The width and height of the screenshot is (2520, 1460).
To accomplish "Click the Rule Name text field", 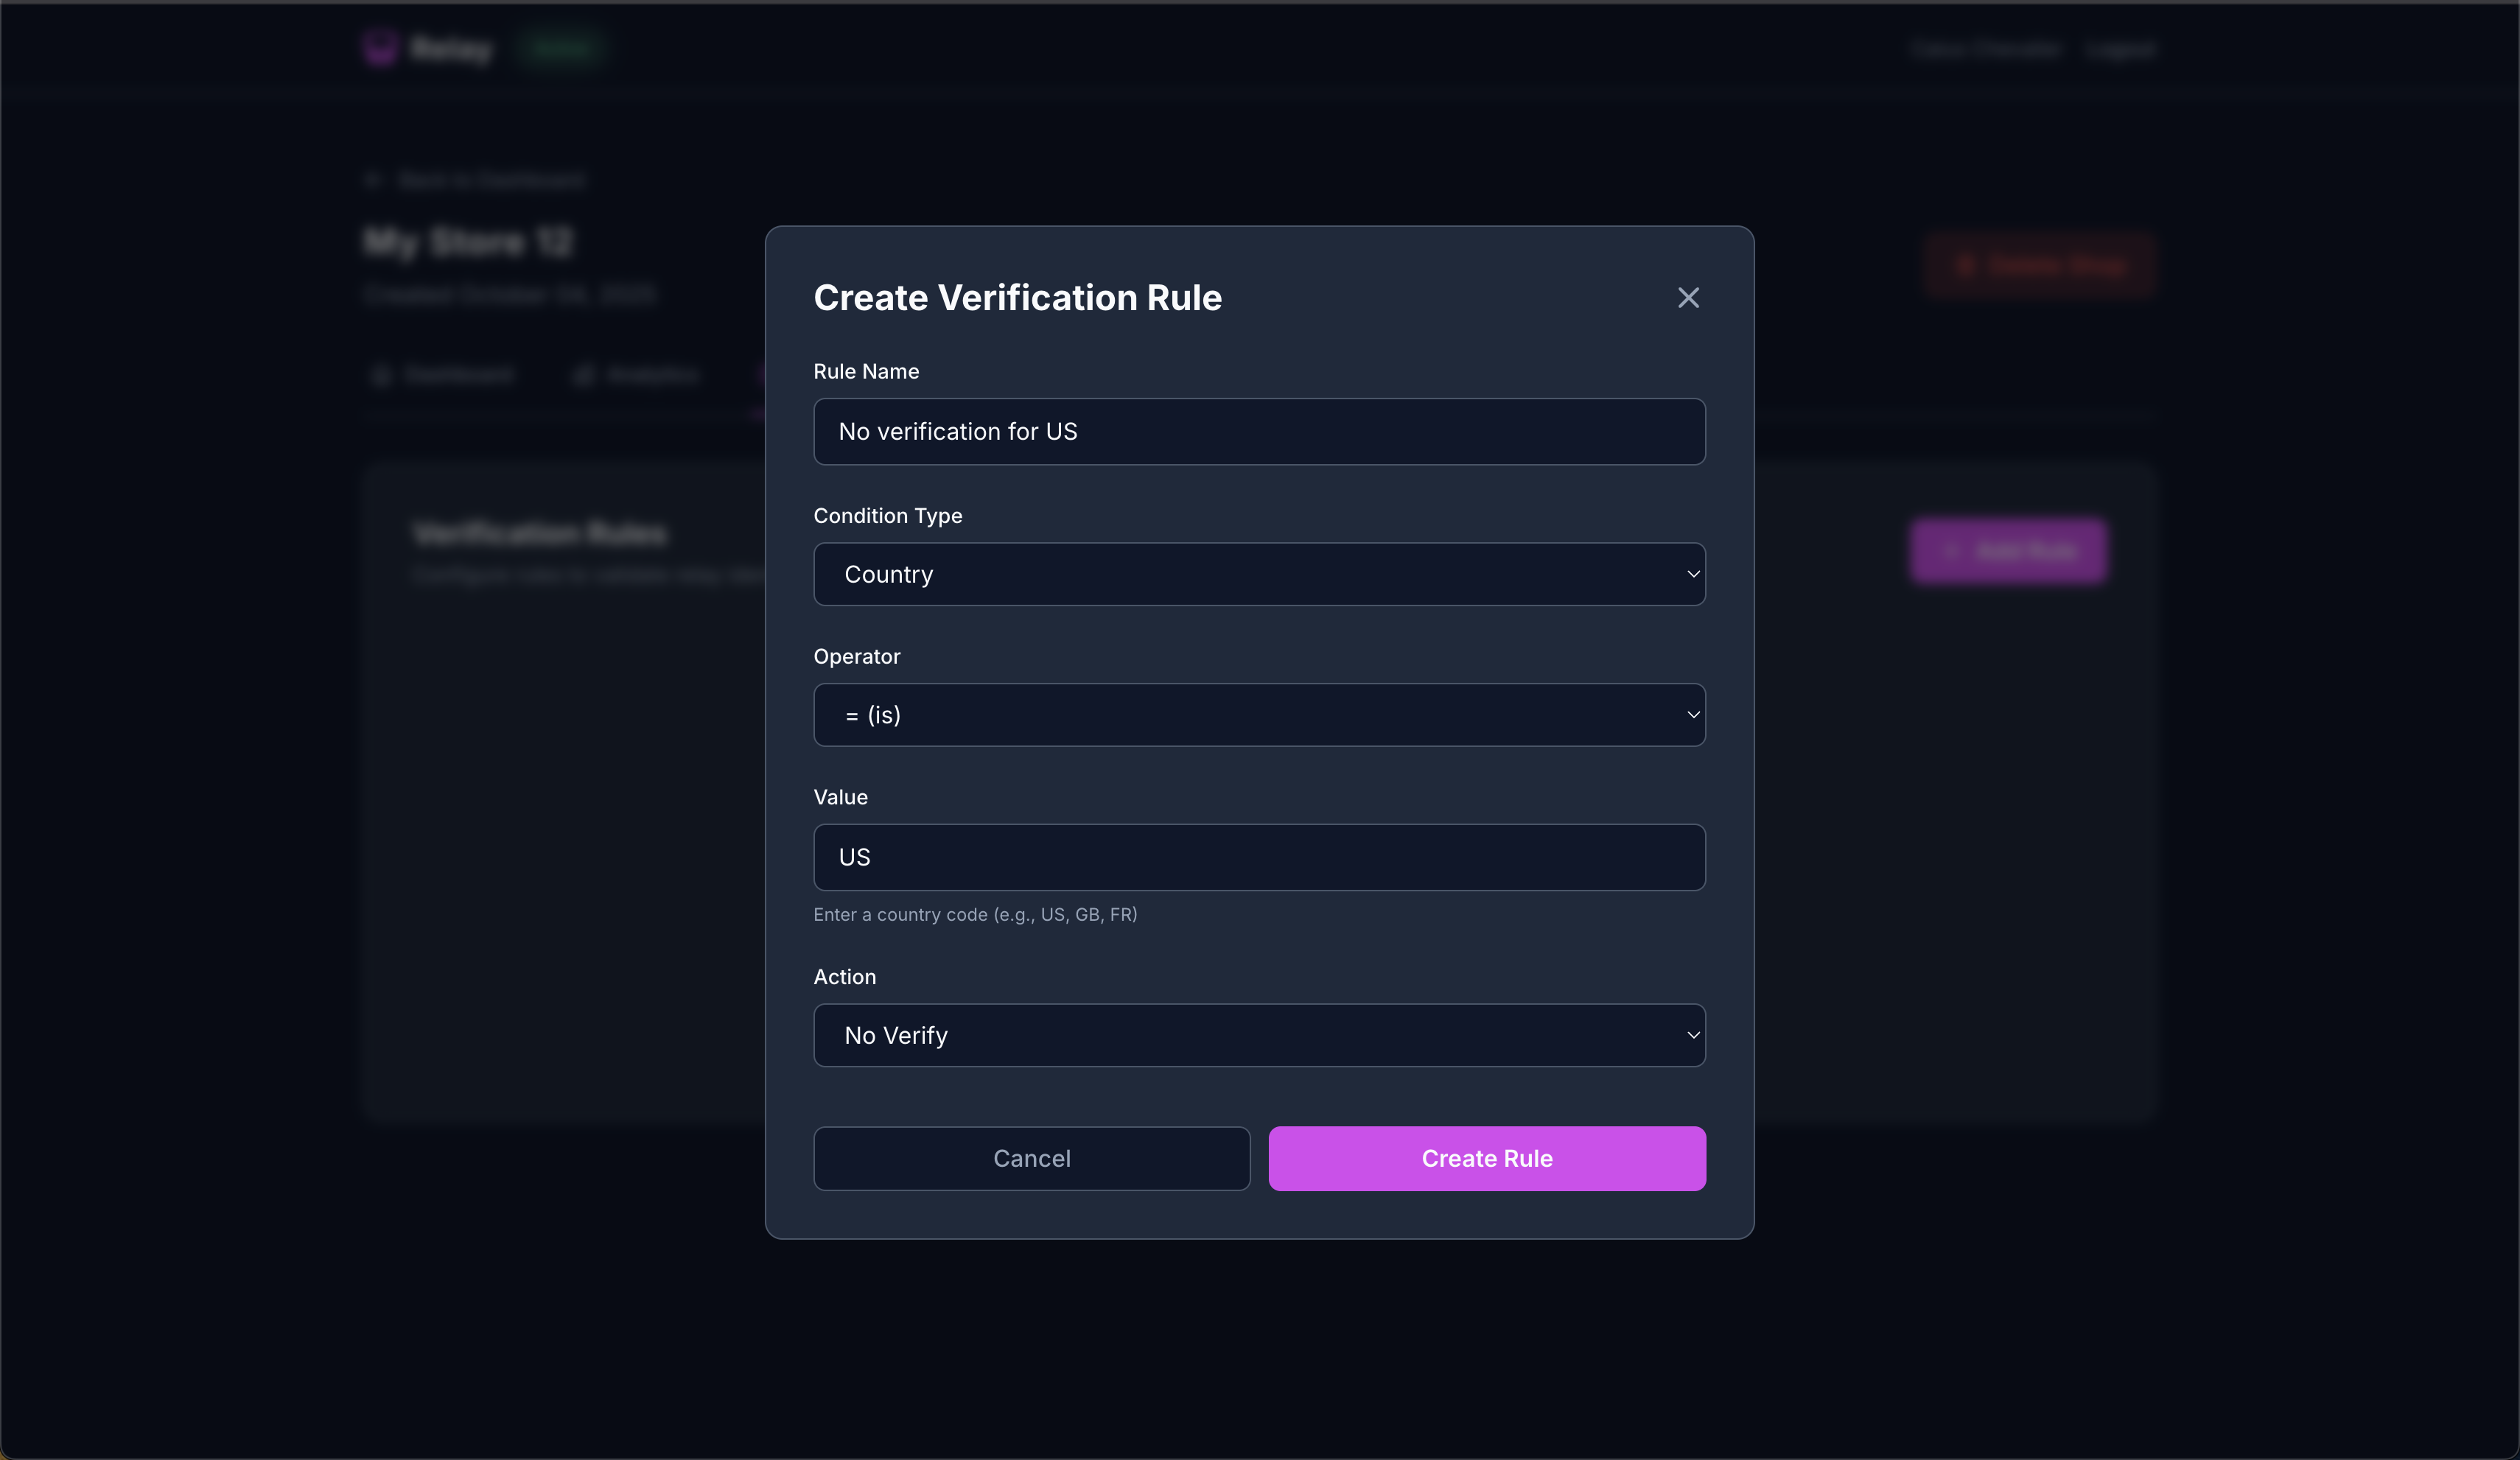I will (x=1259, y=432).
